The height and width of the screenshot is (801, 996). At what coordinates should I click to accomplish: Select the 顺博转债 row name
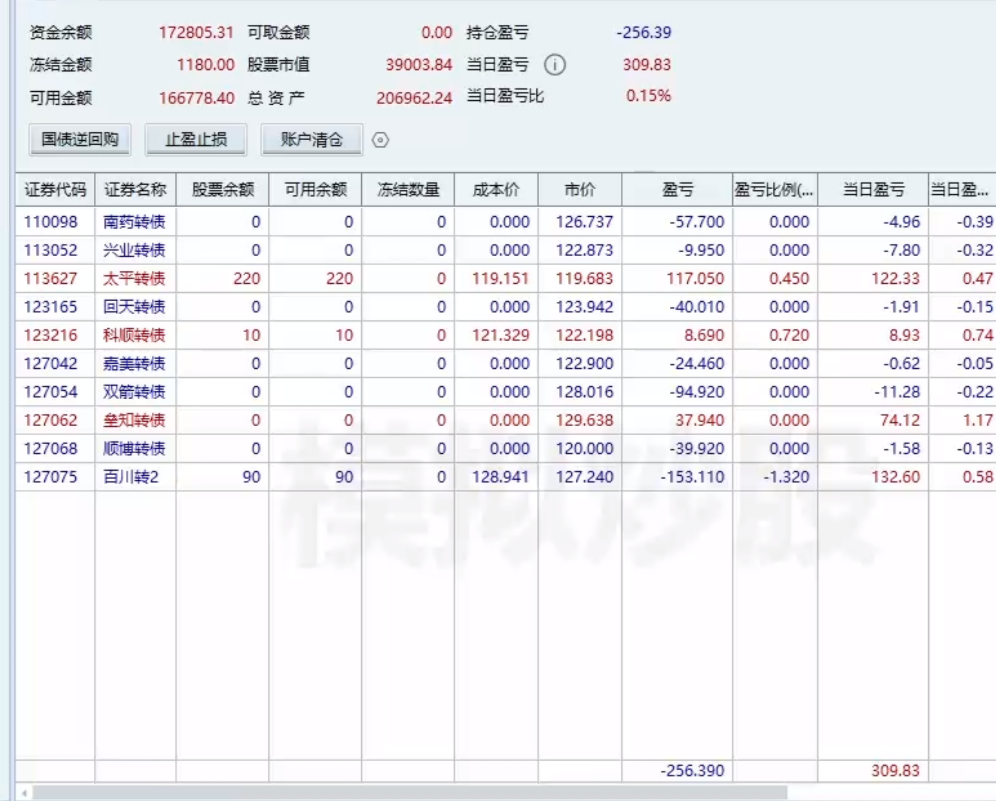pyautogui.click(x=134, y=448)
